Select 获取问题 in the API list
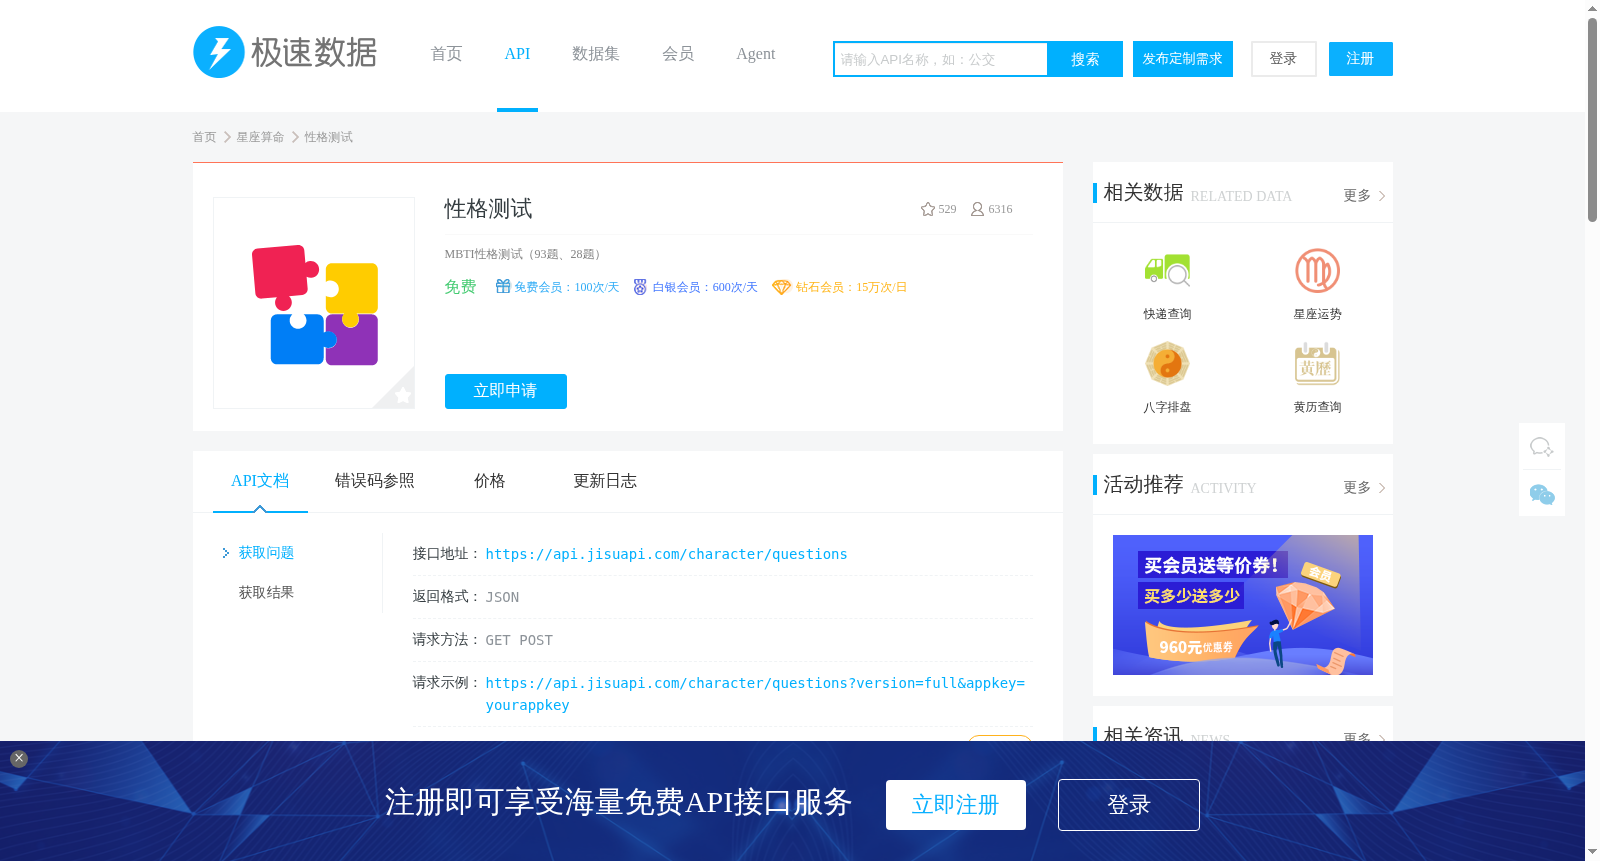This screenshot has width=1600, height=861. pos(266,553)
